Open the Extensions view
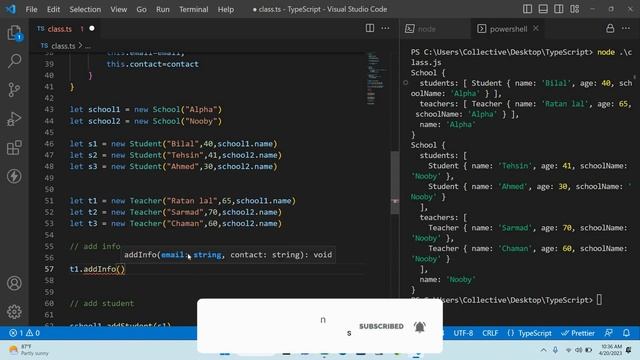This screenshot has height=360, width=640. [14, 147]
